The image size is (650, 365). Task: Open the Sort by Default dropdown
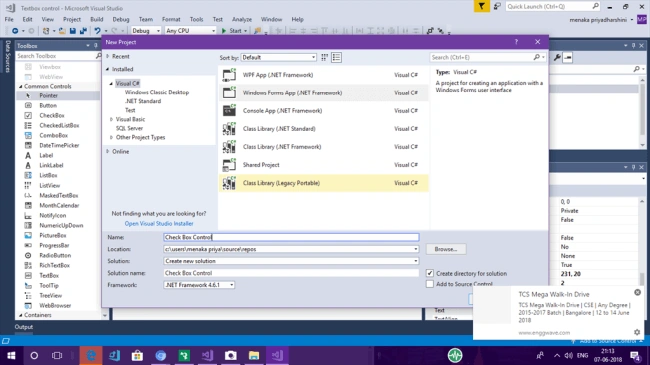[279, 58]
